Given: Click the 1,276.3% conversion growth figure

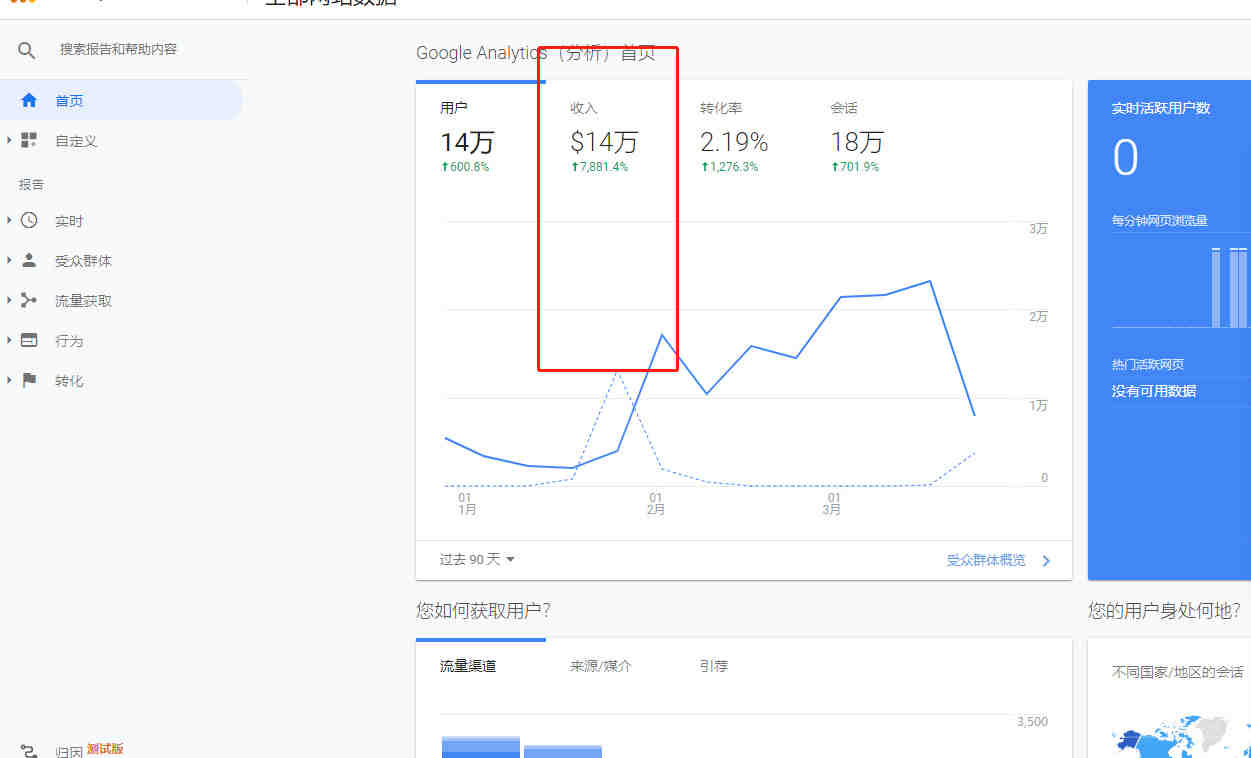Looking at the screenshot, I should tap(729, 167).
